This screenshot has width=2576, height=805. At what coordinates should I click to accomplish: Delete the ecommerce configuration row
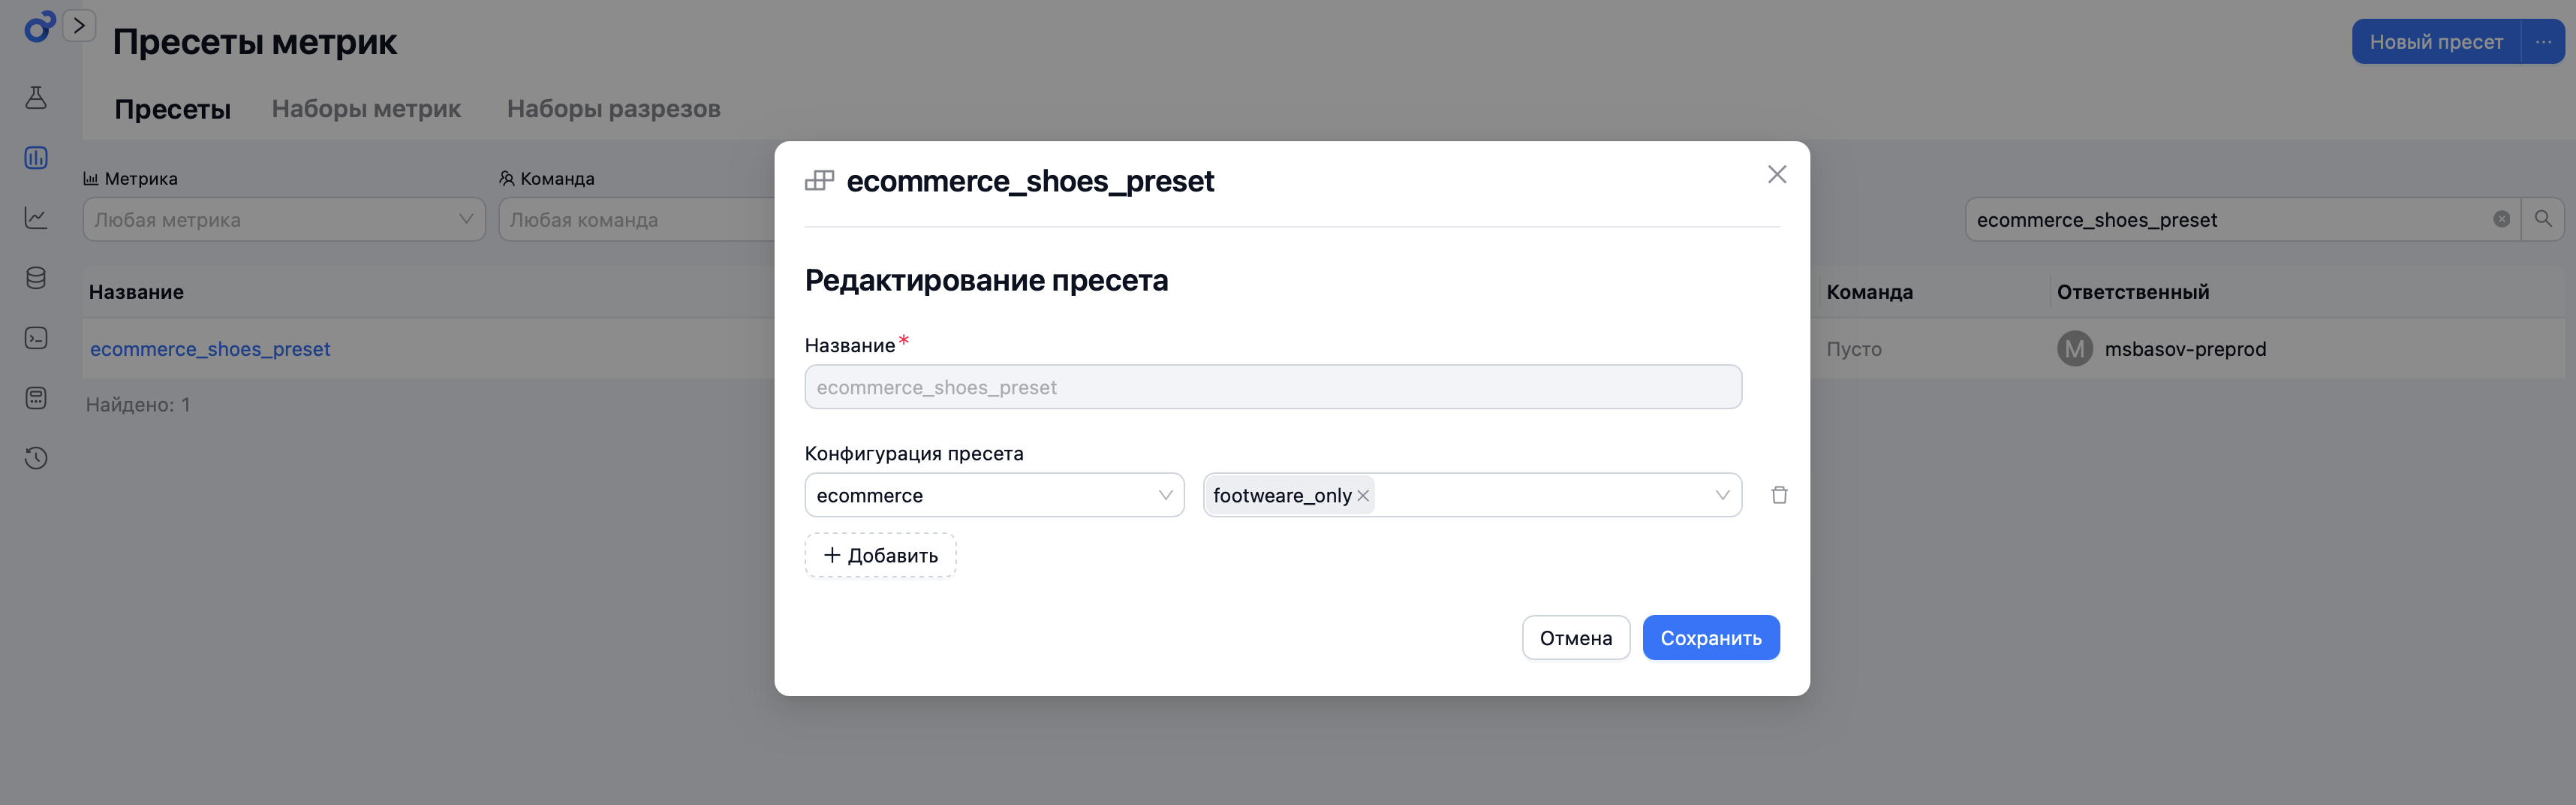(1779, 495)
